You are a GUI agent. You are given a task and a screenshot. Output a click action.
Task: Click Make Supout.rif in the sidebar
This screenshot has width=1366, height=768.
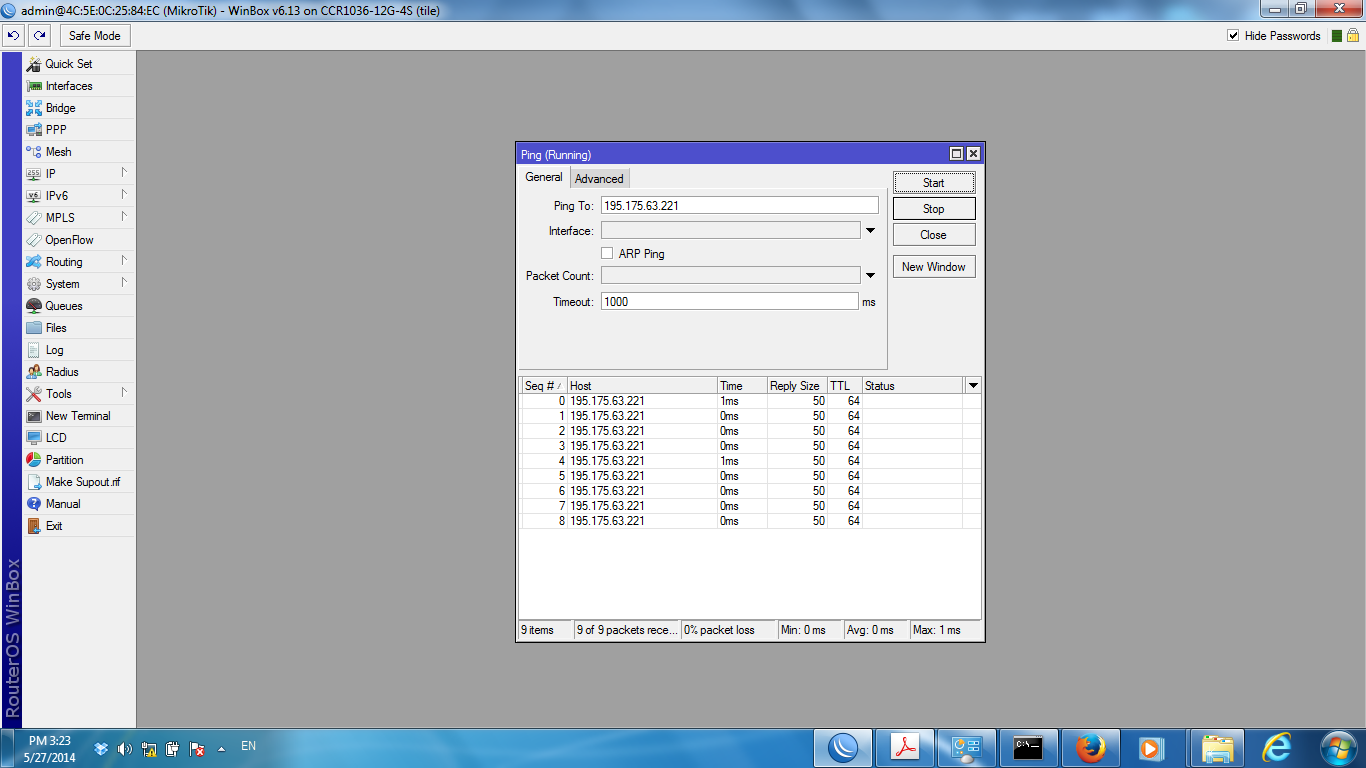pos(78,482)
